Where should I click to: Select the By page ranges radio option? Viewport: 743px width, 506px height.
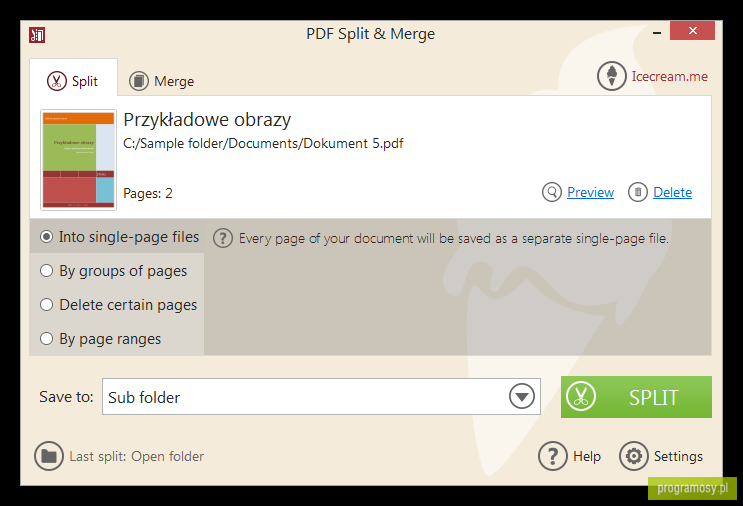pyautogui.click(x=46, y=339)
